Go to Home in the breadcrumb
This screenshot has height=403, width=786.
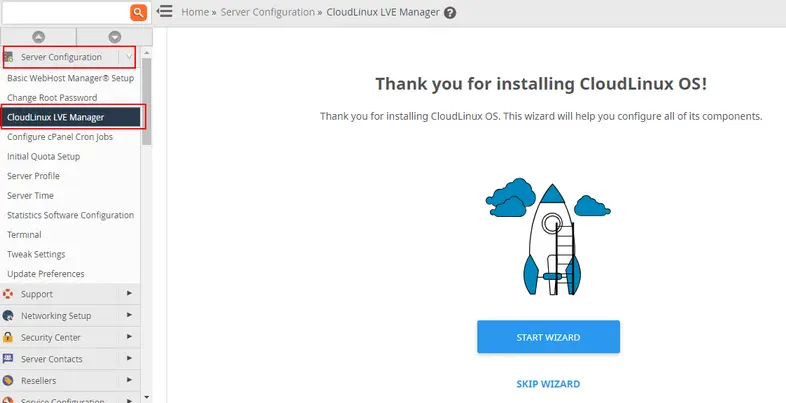click(195, 13)
